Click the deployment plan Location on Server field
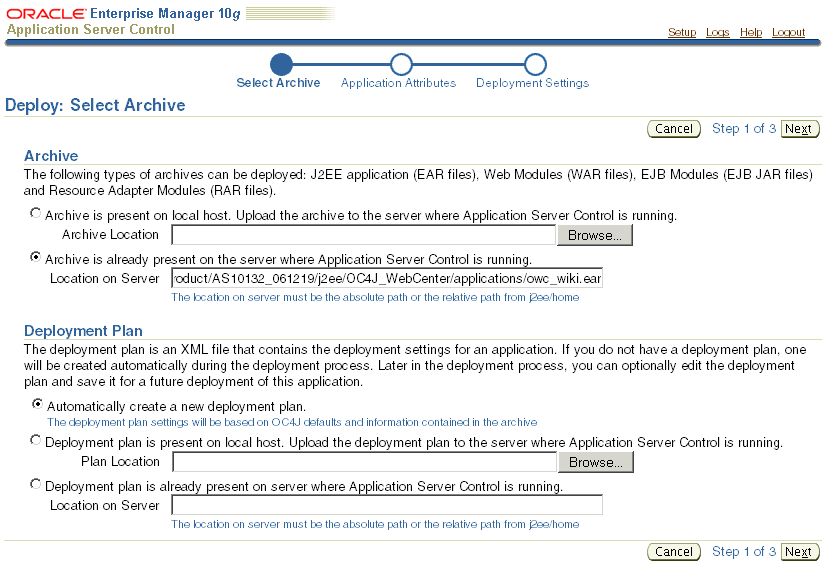The image size is (825, 565). click(387, 505)
